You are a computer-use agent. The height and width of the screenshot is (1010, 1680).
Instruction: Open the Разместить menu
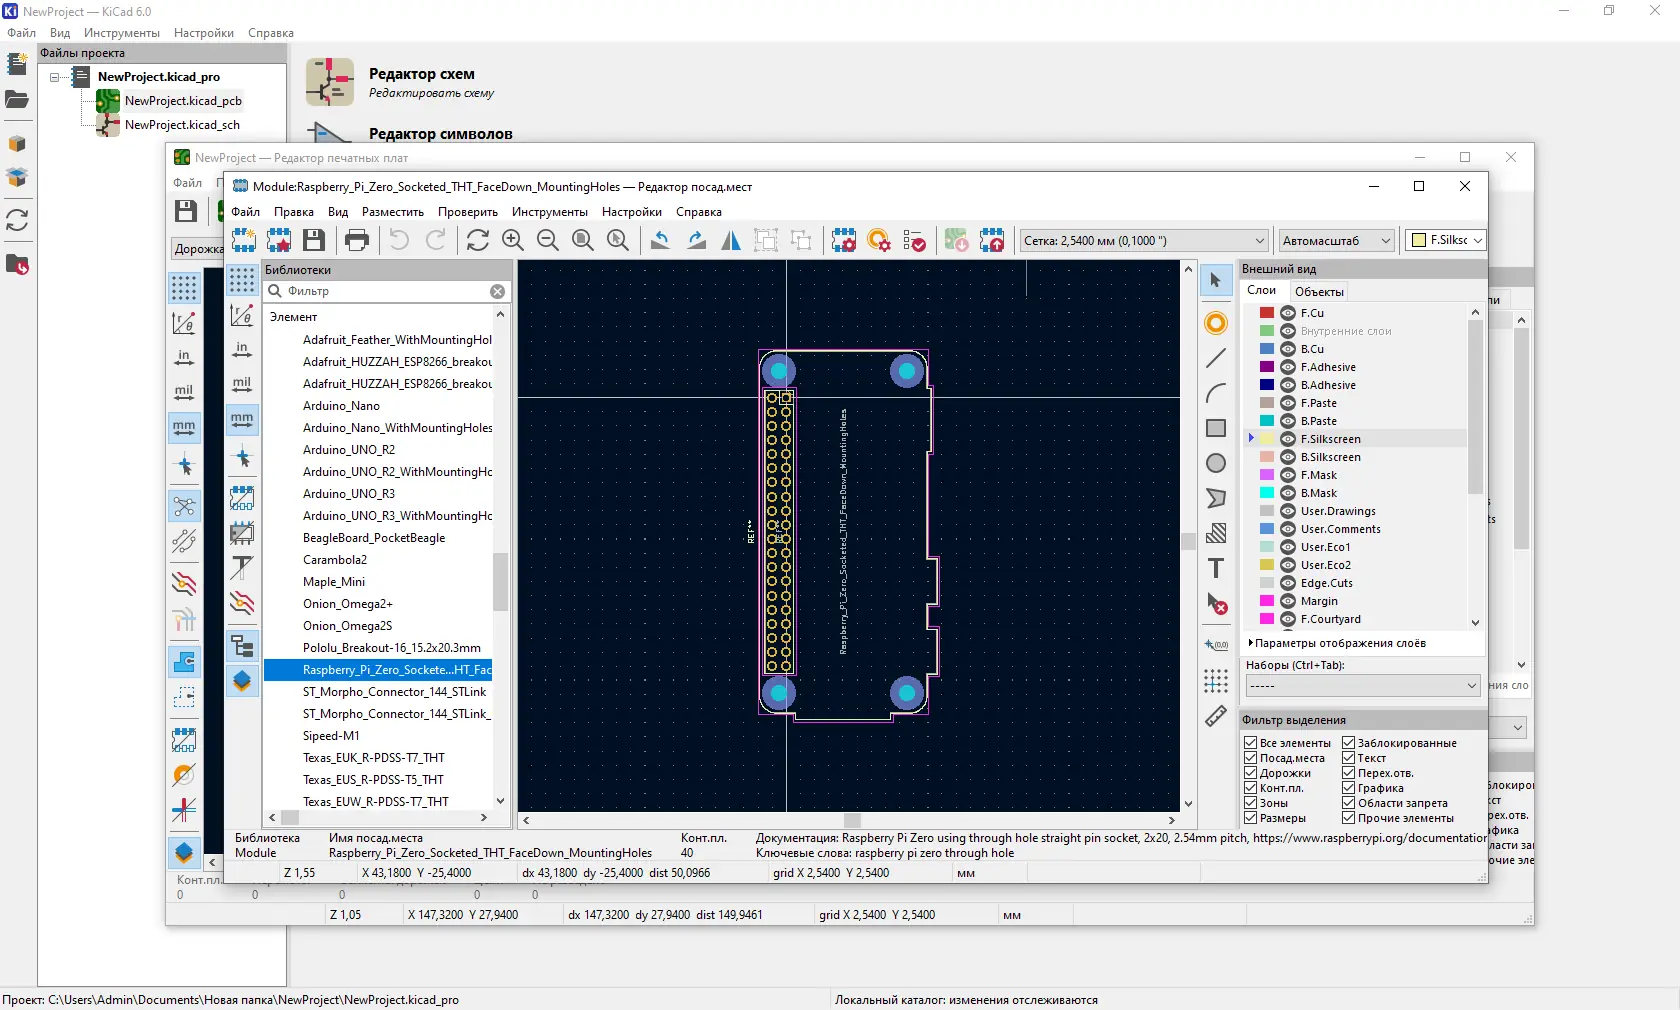point(392,212)
